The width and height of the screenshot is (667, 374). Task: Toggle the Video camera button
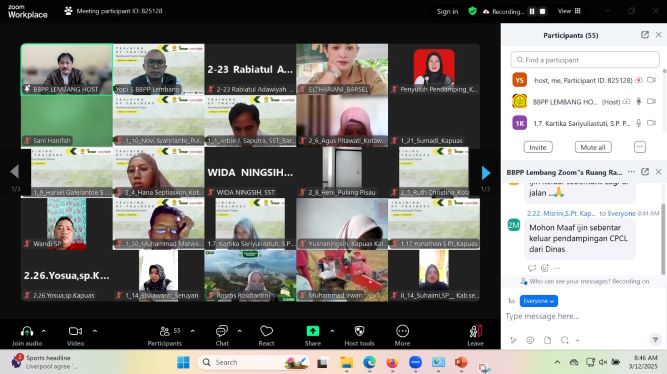click(x=75, y=331)
